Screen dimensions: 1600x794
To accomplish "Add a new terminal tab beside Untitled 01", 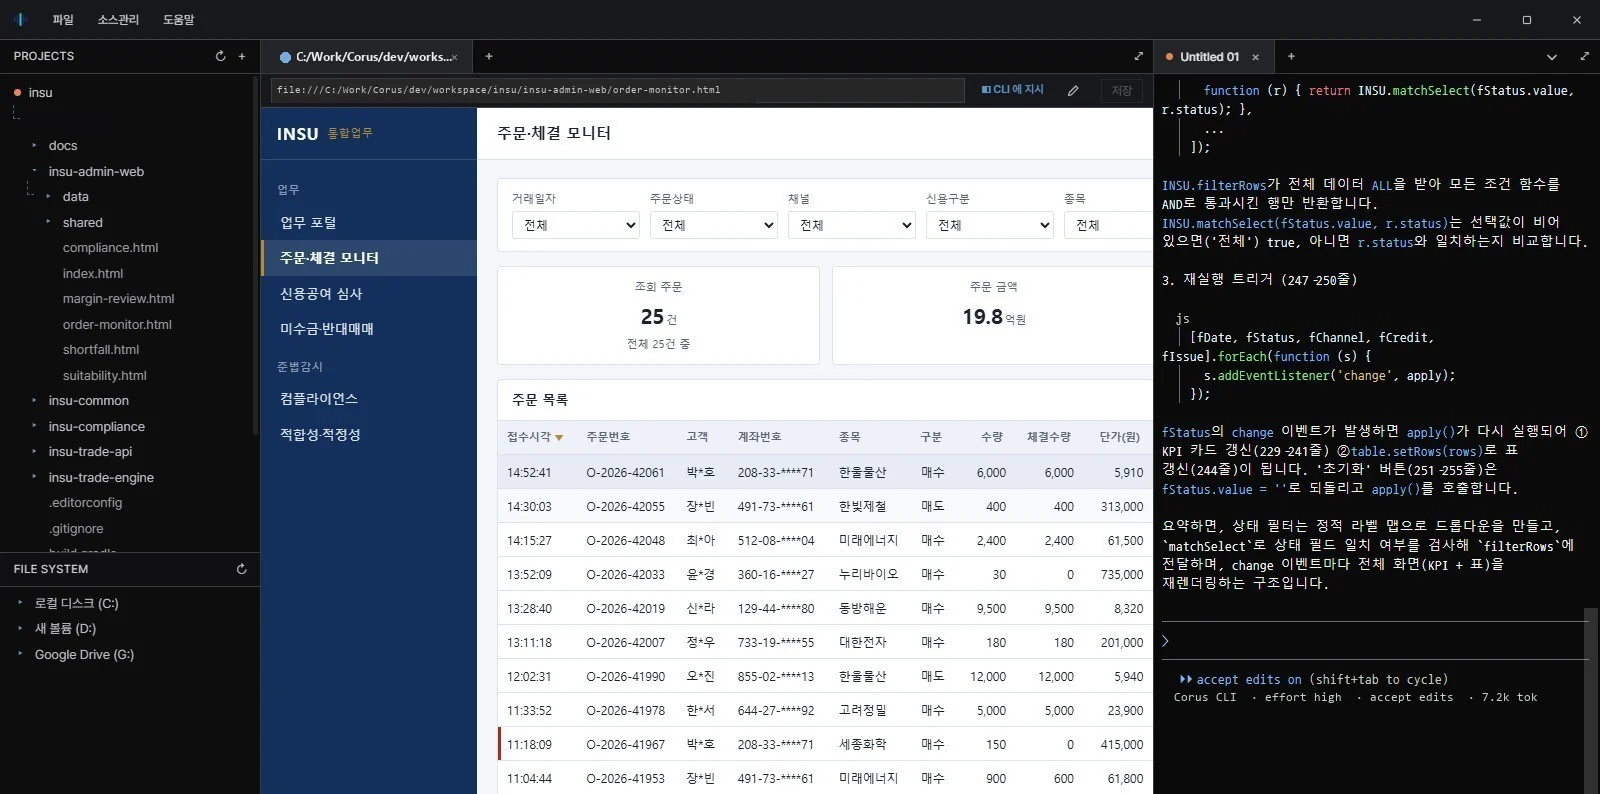I will tap(1291, 56).
